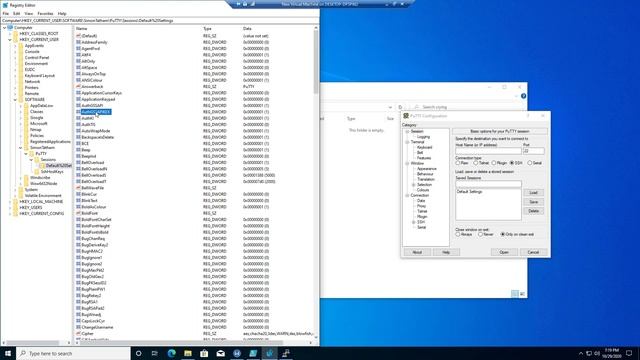Open the Help menu in Registry Editor
640x360 pixels.
(62, 13)
